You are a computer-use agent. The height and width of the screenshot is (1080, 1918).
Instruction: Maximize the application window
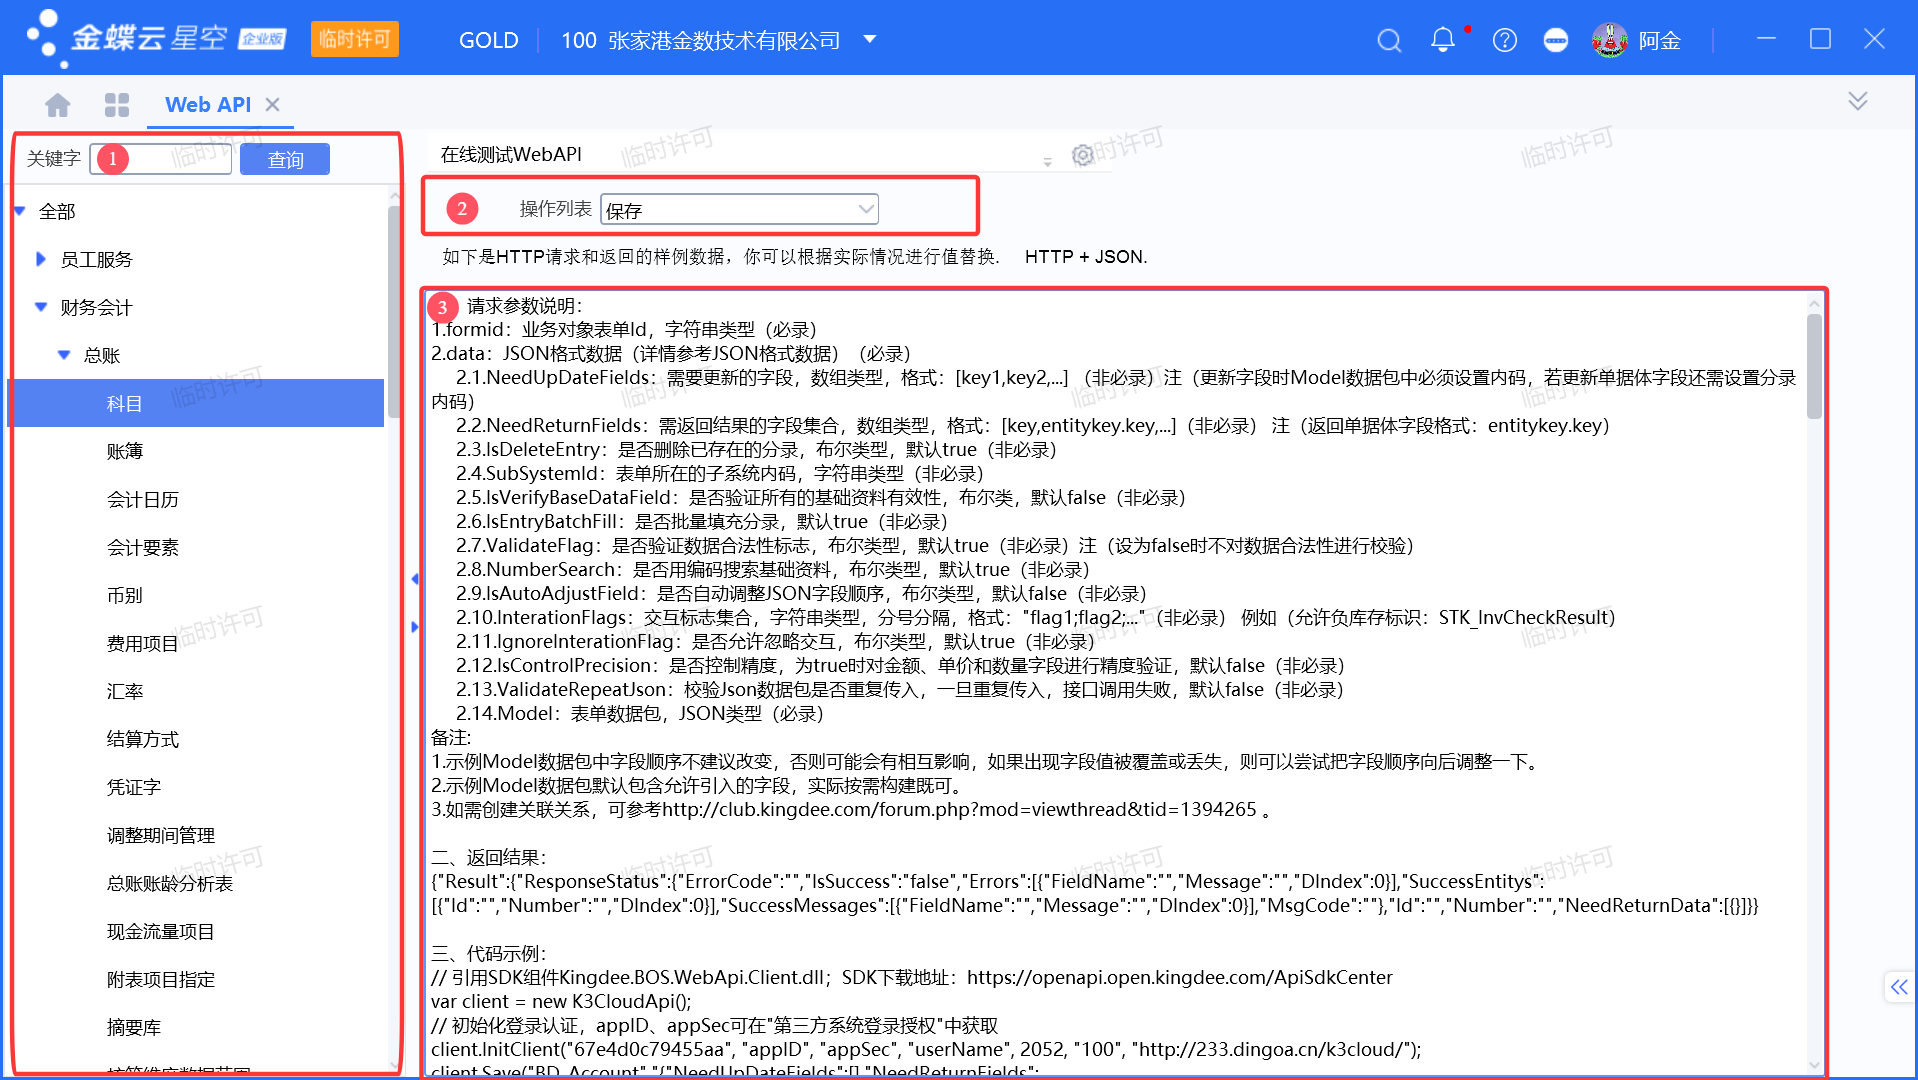1820,39
